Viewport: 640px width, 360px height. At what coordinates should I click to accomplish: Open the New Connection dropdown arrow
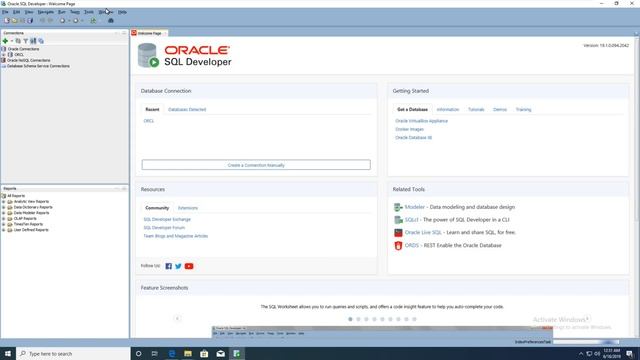click(11, 41)
